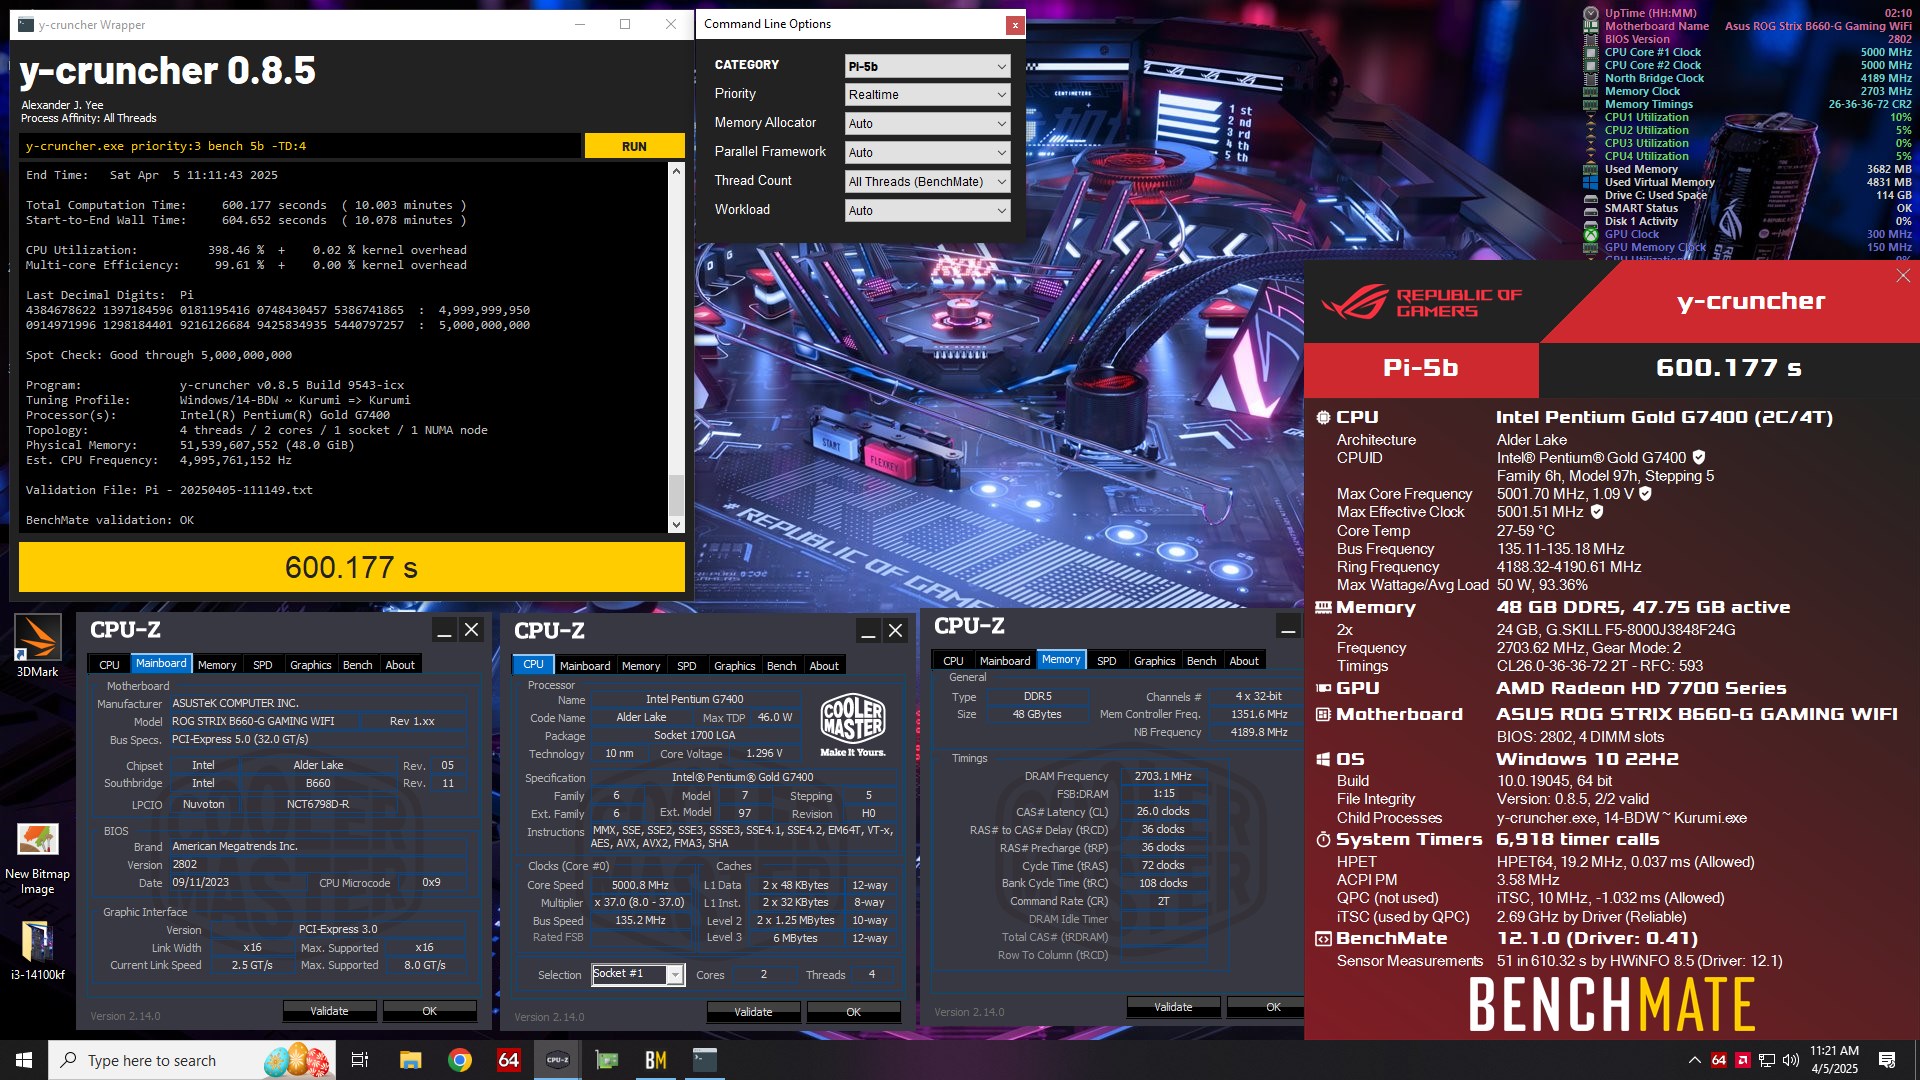Close the BenchMate result panel with X
The width and height of the screenshot is (1920, 1080).
point(1903,276)
